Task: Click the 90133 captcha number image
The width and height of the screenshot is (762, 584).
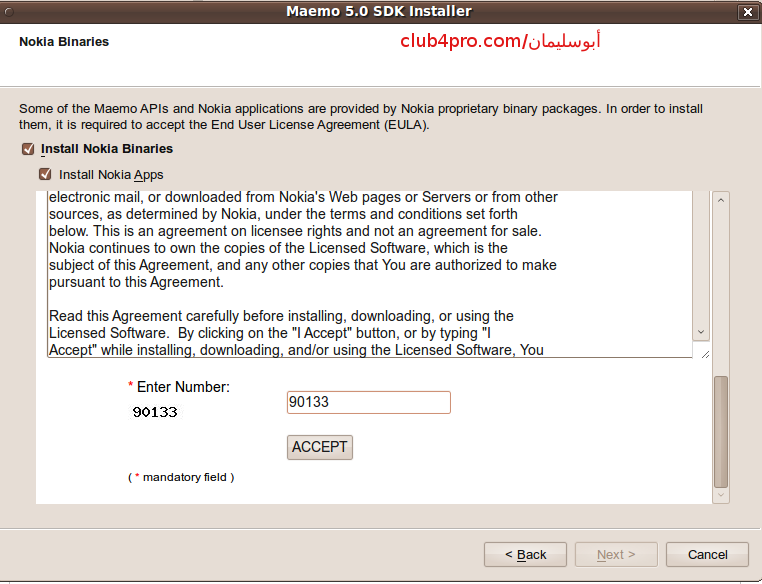Action: point(155,412)
